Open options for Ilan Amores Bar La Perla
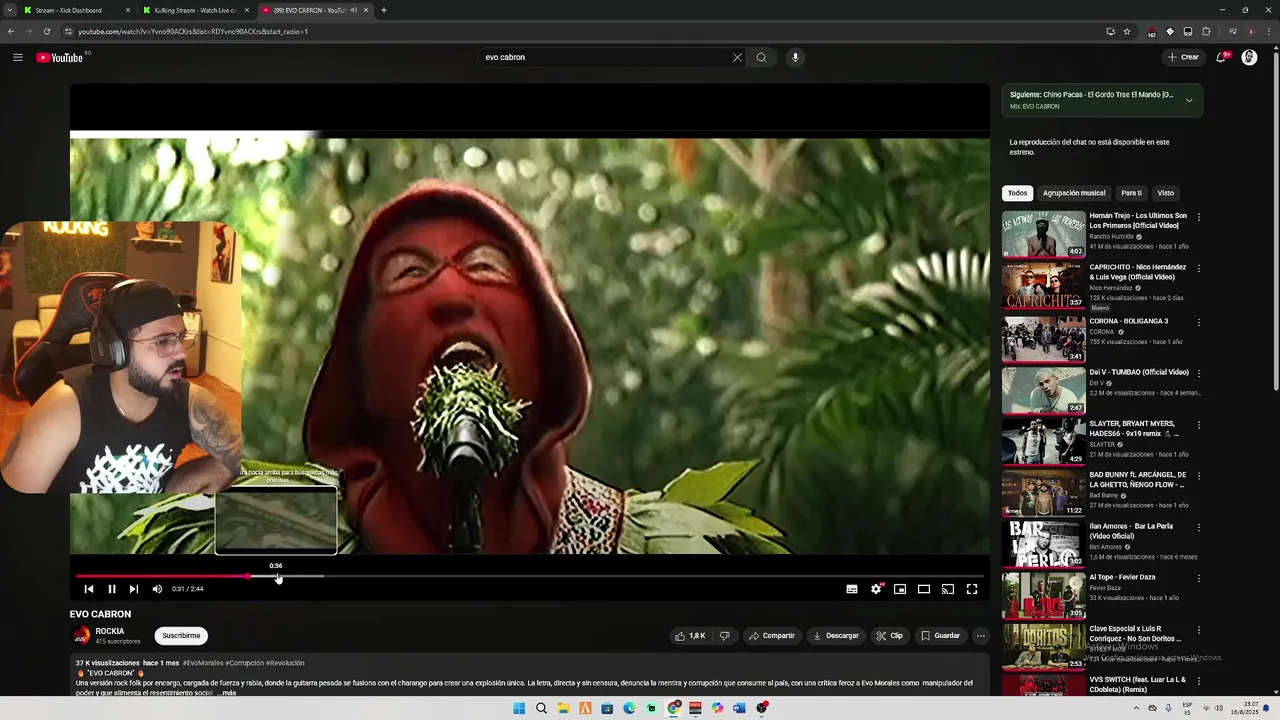This screenshot has width=1280, height=720. [x=1199, y=527]
